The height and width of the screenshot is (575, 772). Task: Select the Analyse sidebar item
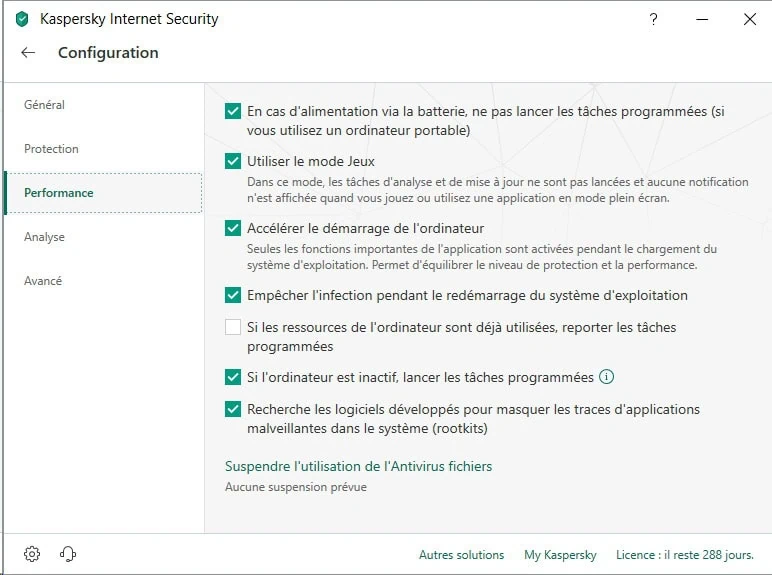pos(44,237)
